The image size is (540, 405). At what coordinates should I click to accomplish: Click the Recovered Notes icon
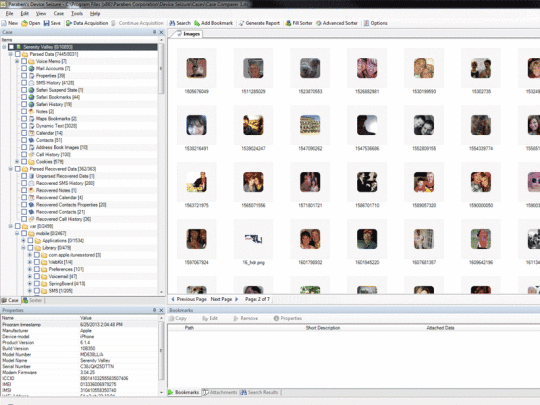coord(31,190)
